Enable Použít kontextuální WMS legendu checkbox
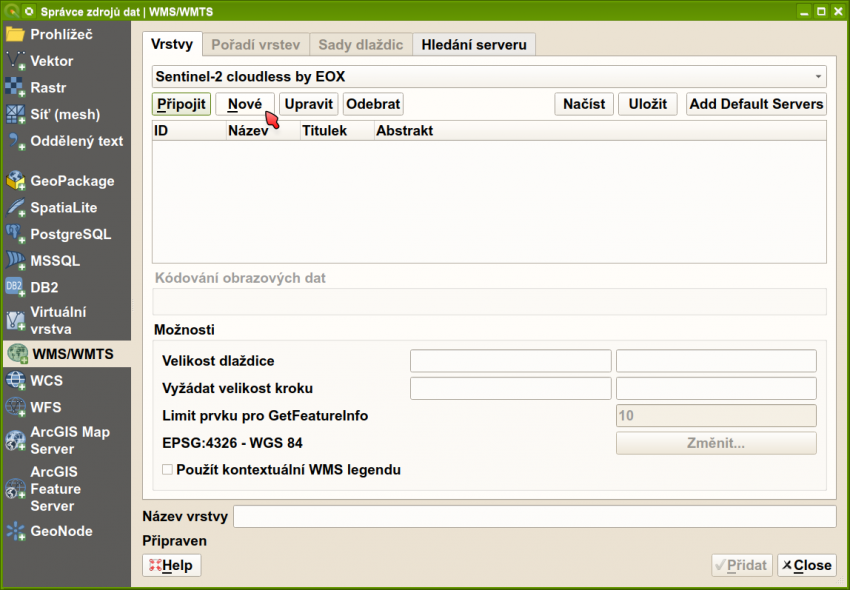The image size is (850, 590). point(167,469)
